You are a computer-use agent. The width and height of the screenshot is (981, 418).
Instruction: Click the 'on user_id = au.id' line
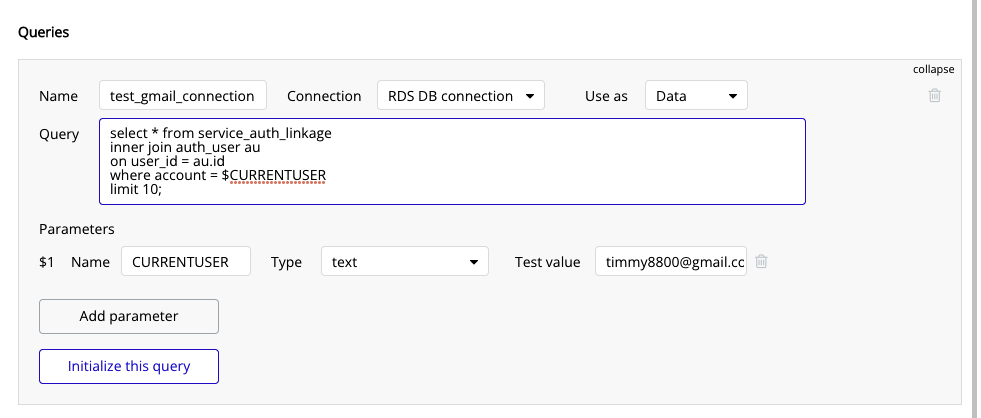167,162
